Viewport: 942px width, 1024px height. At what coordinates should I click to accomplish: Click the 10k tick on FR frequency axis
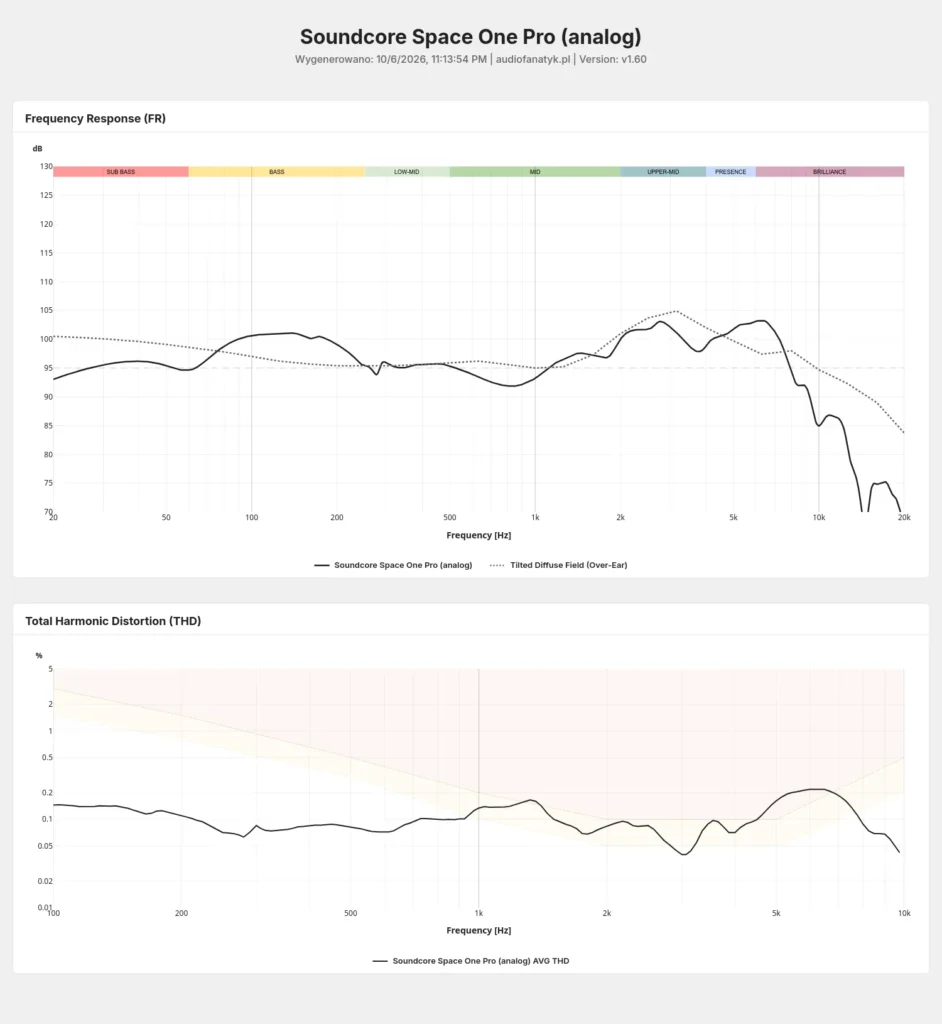pyautogui.click(x=819, y=517)
